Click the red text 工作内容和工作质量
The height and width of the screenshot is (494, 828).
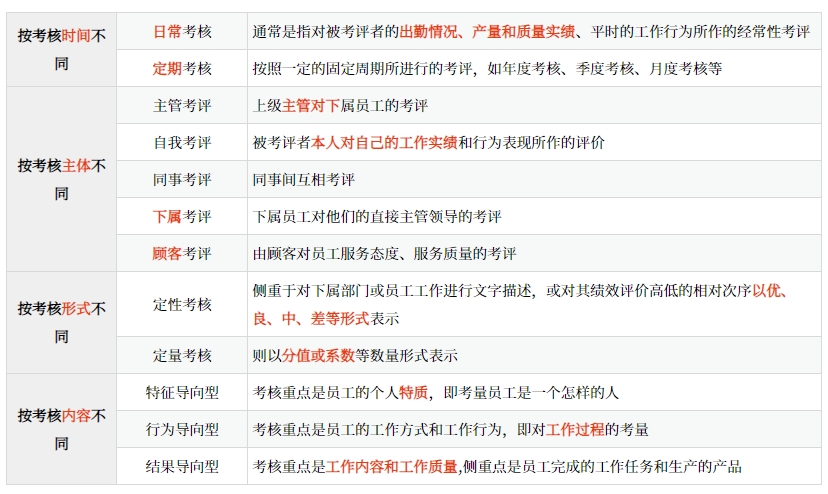[392, 466]
